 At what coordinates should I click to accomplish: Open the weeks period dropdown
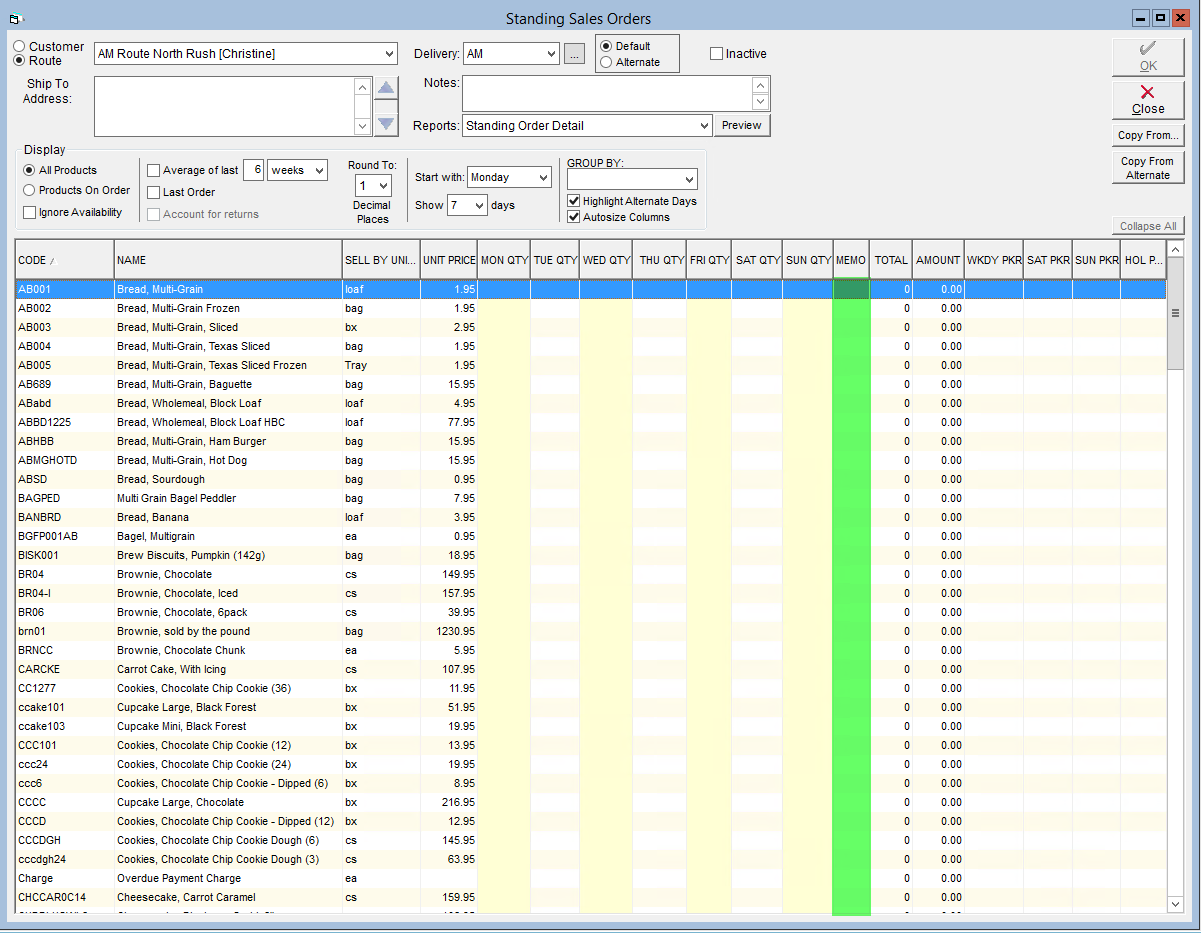tap(319, 171)
